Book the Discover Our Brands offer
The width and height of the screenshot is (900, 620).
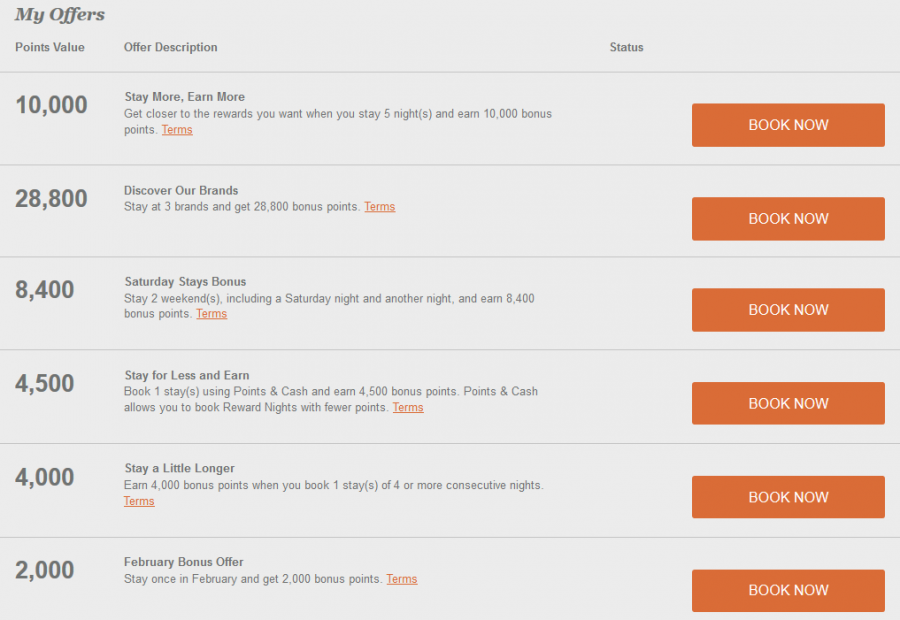point(788,219)
